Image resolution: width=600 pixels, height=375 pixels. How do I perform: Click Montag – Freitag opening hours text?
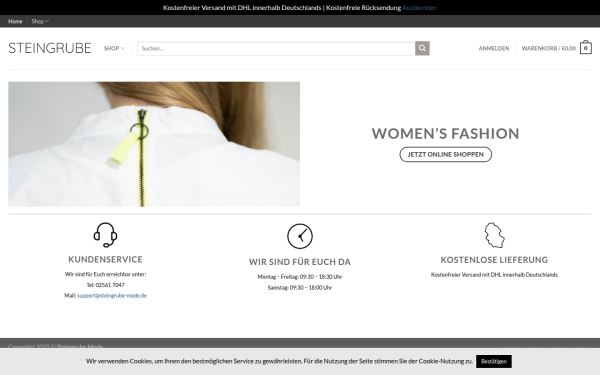(300, 277)
